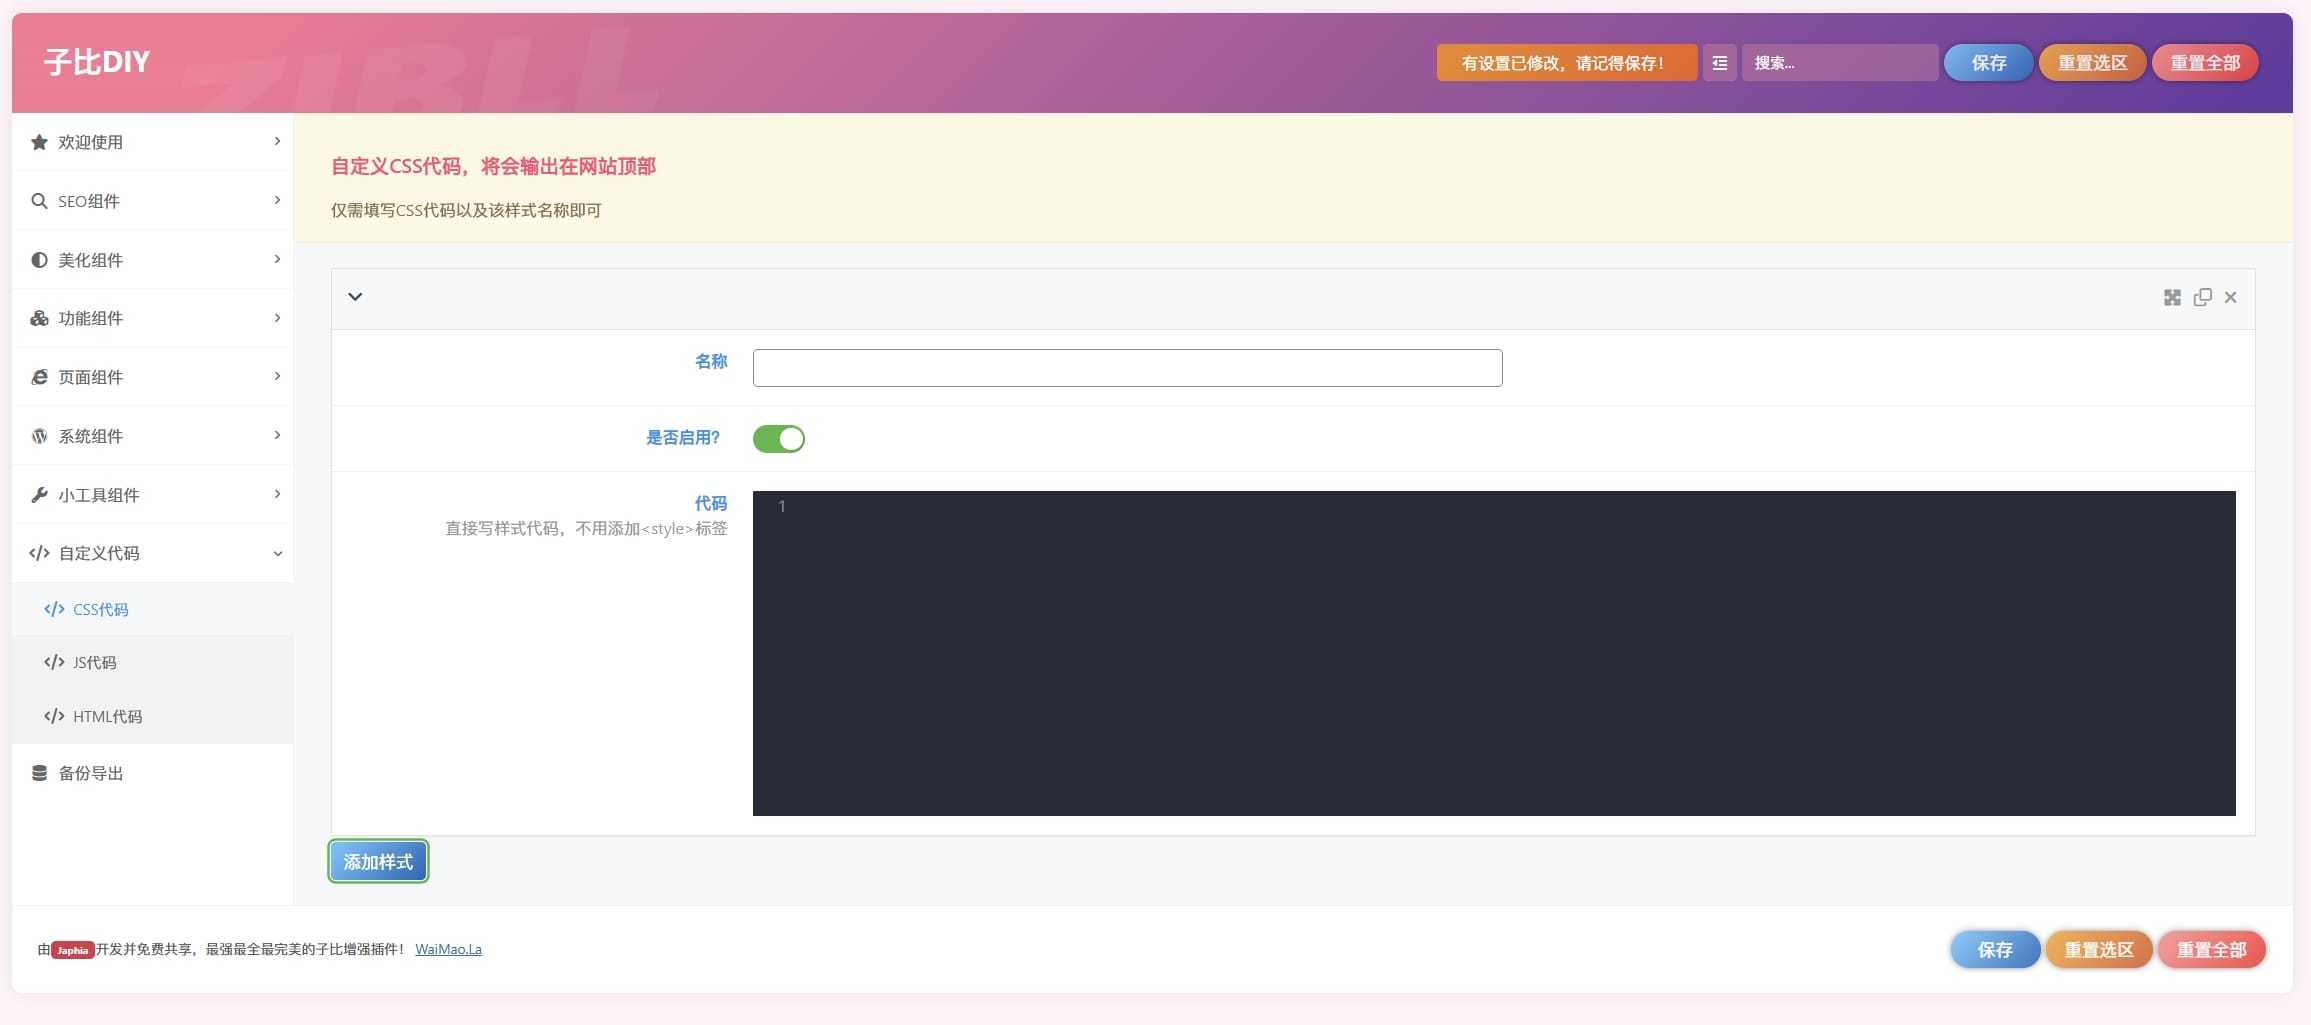
Task: Click the expand-all list icon beside search
Action: (x=1719, y=63)
